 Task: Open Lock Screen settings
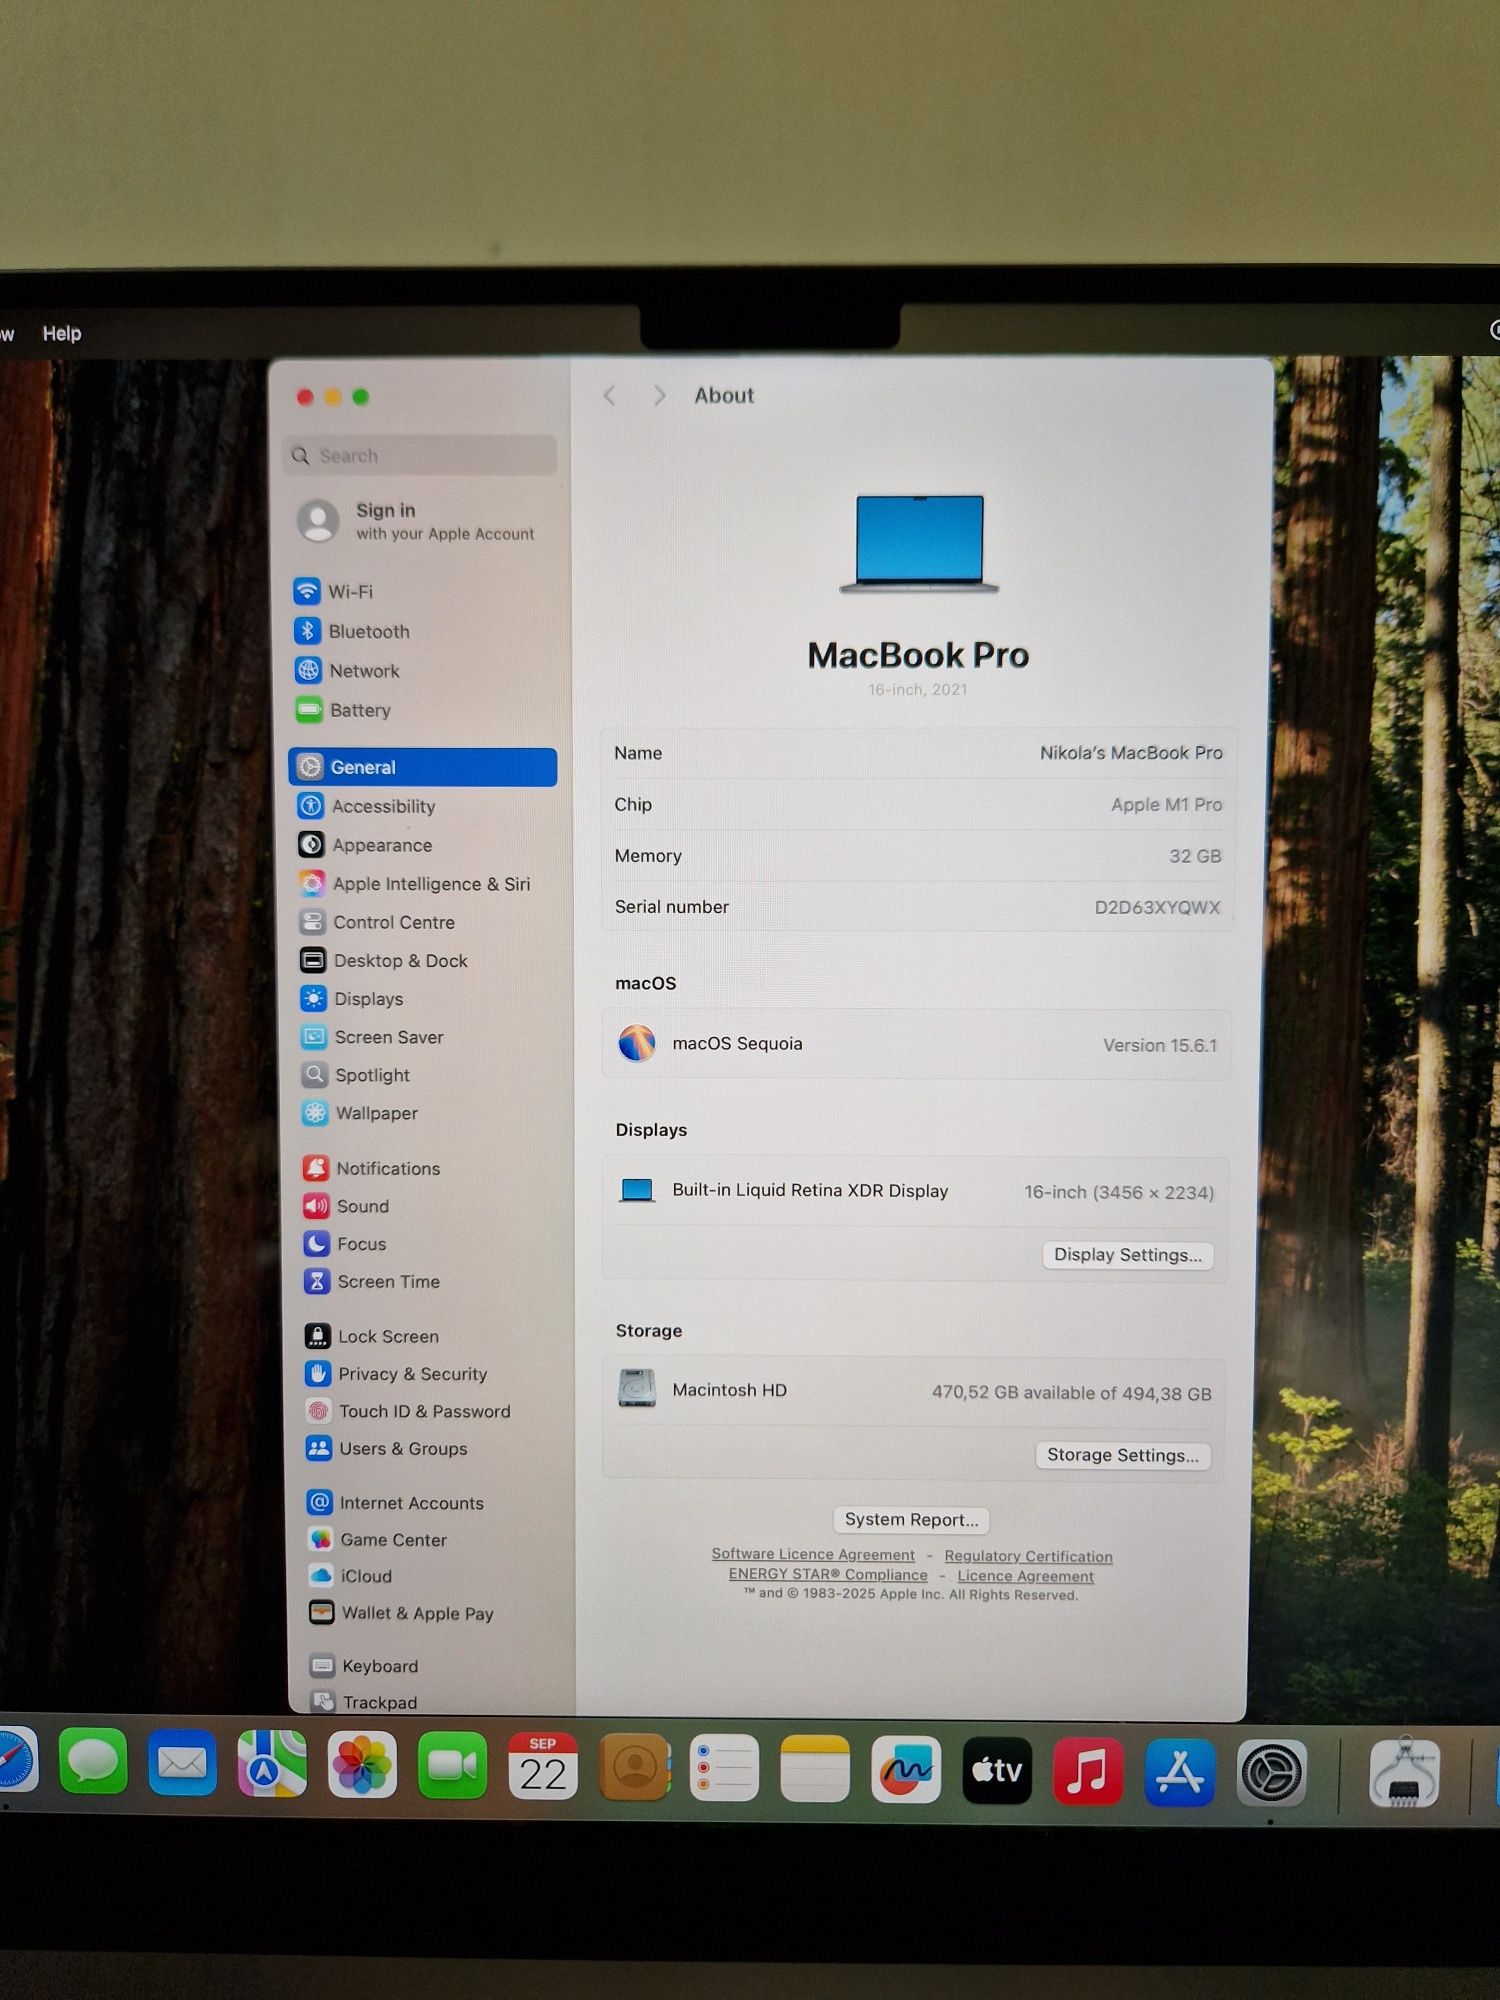[372, 1336]
